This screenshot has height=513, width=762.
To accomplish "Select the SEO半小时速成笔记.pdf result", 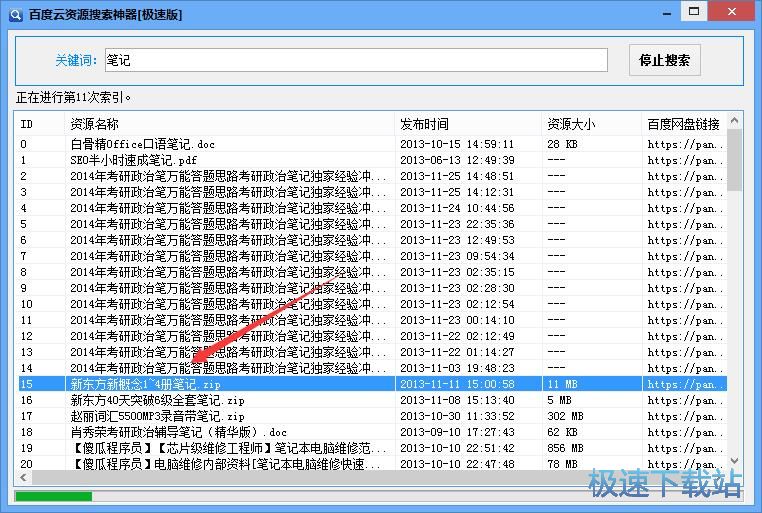I will coord(134,160).
